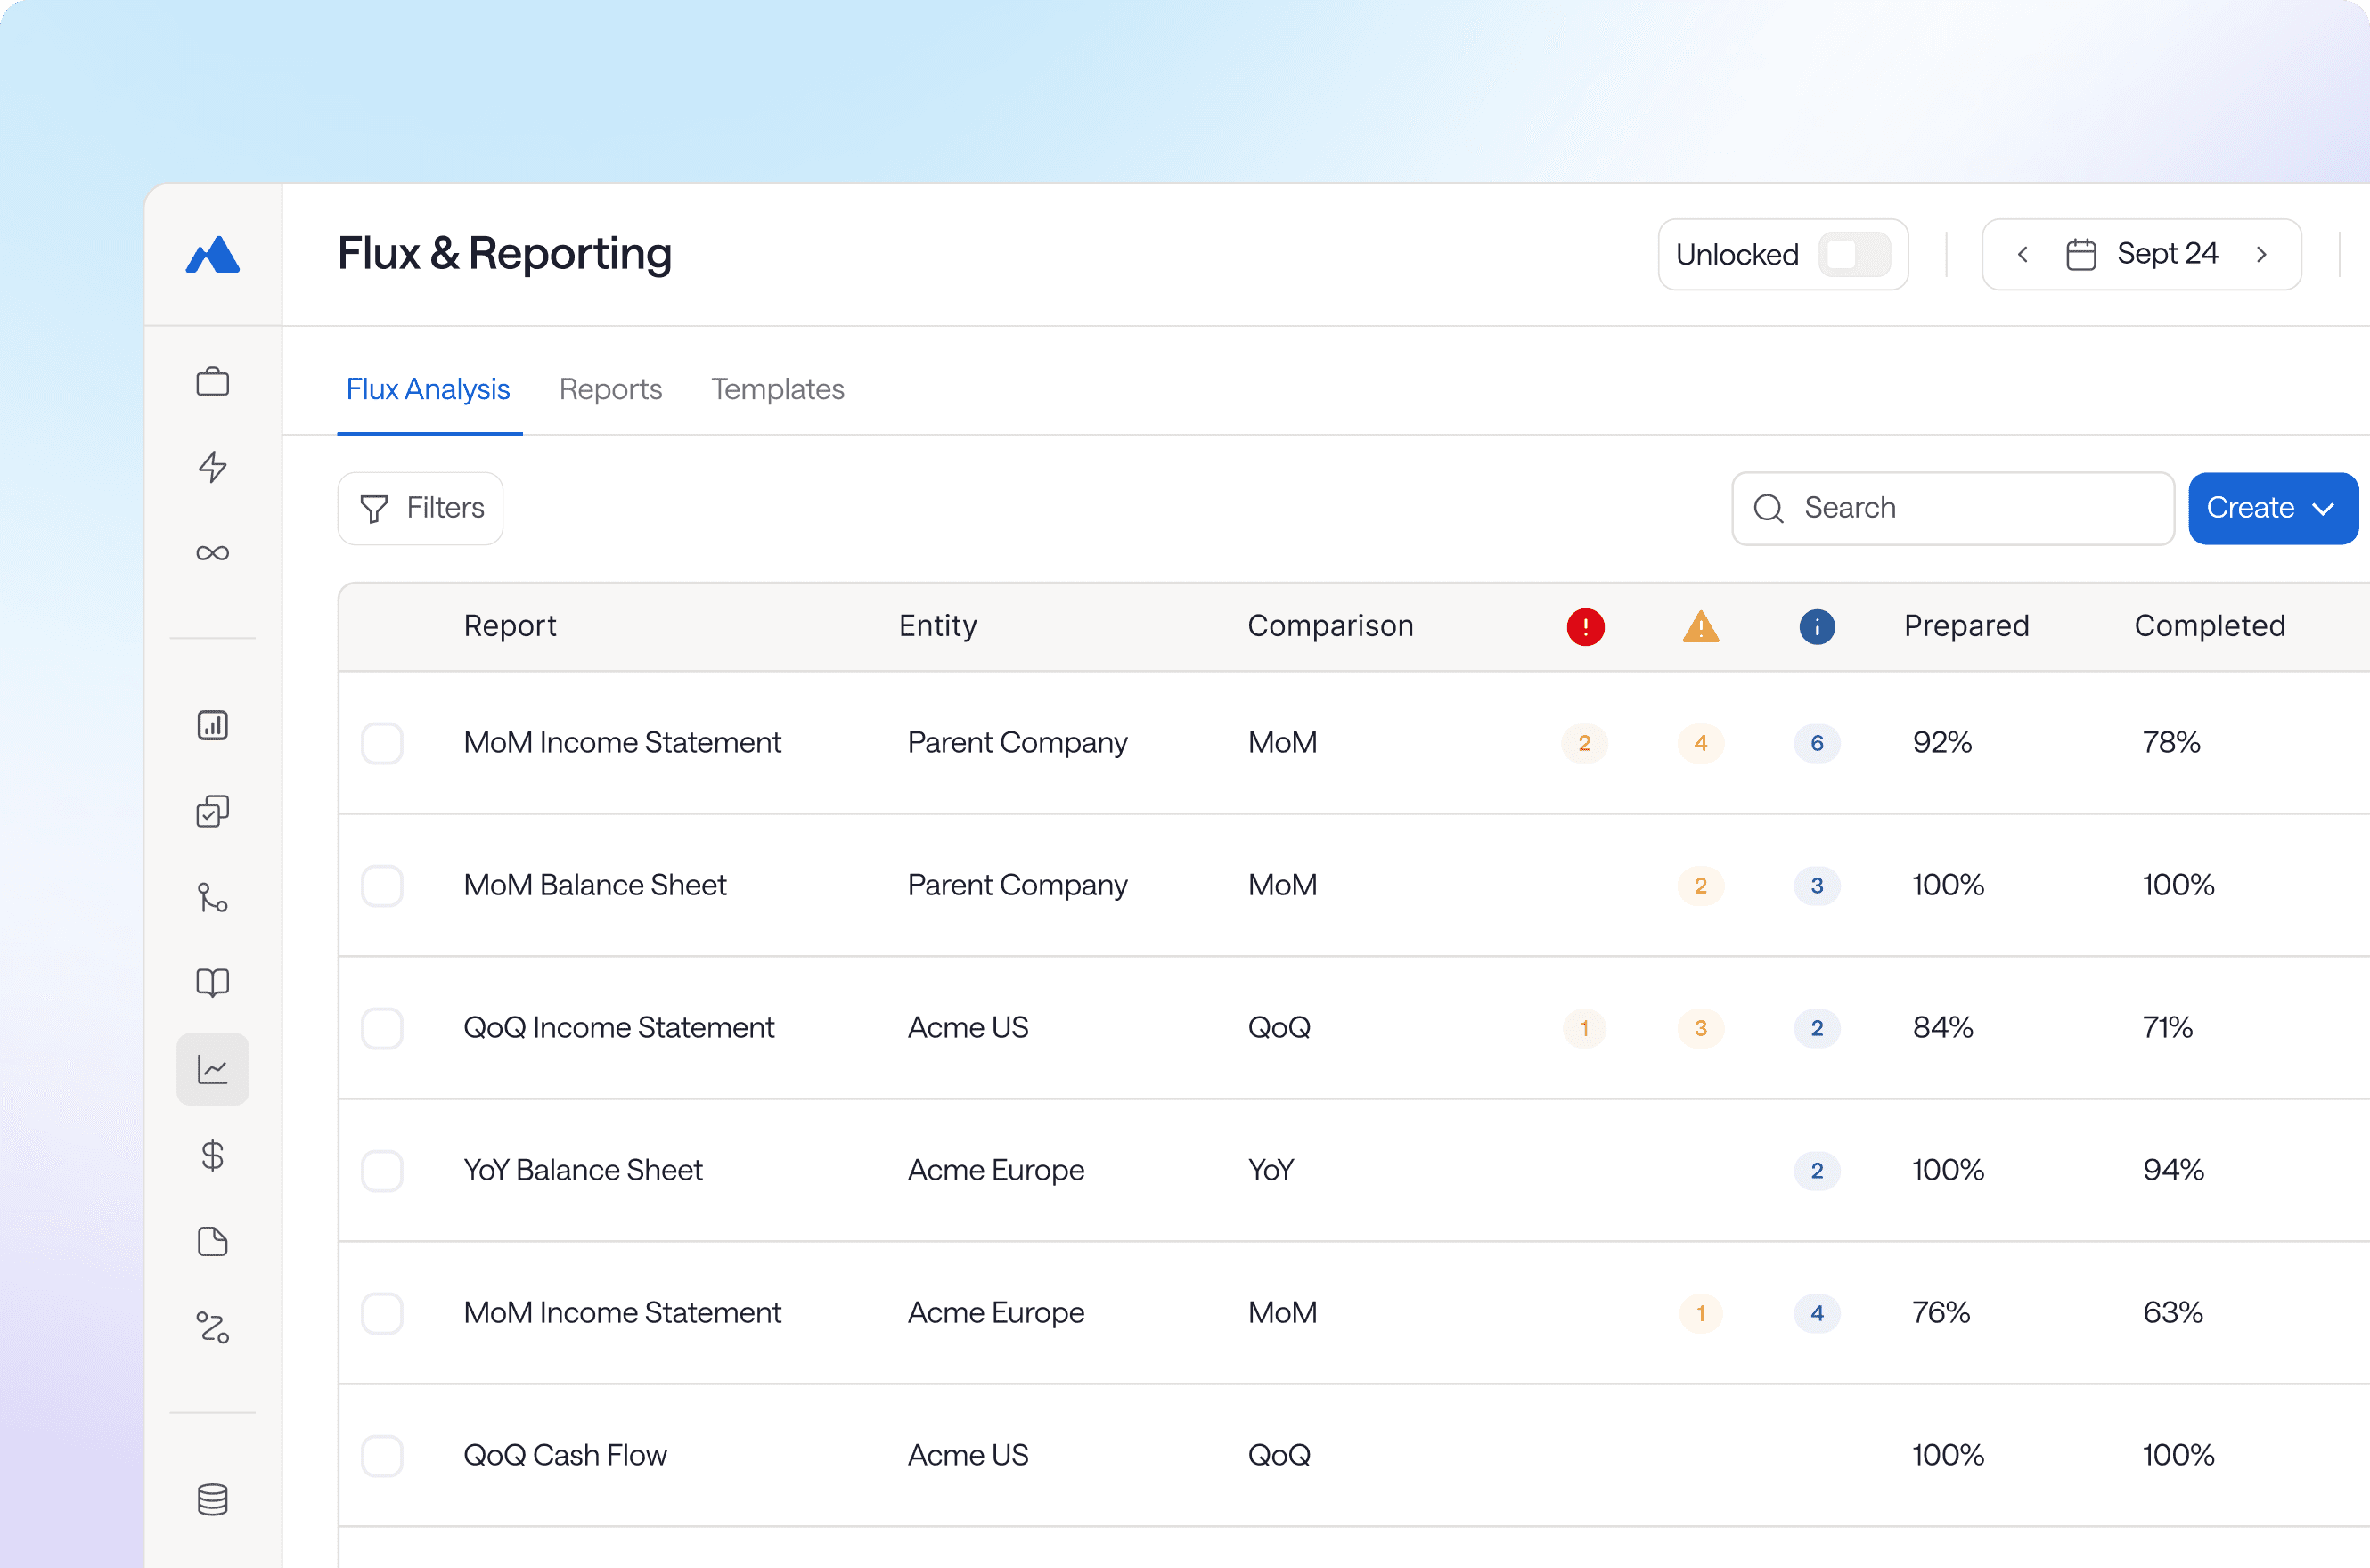Sort by the Report column header
This screenshot has height=1568, width=2370.
pos(510,626)
